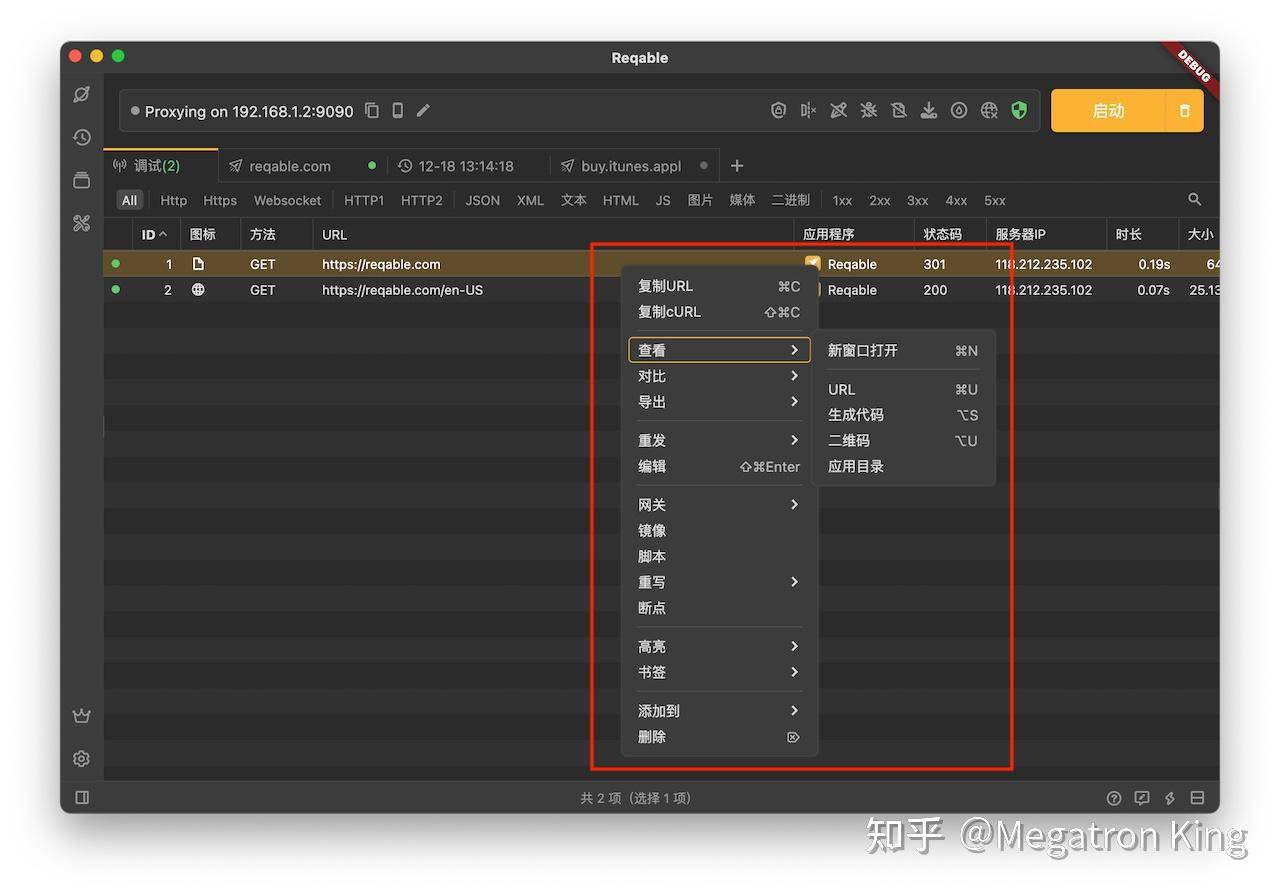Open the toolbox sidebar icon

click(x=82, y=223)
